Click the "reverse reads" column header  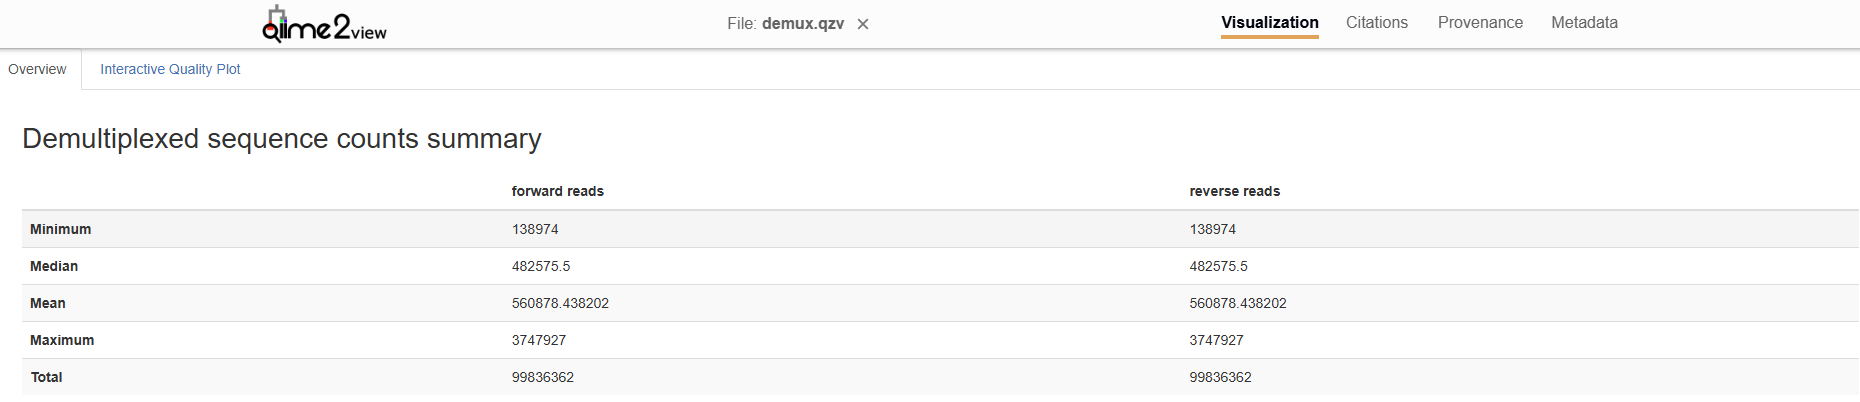(1234, 191)
